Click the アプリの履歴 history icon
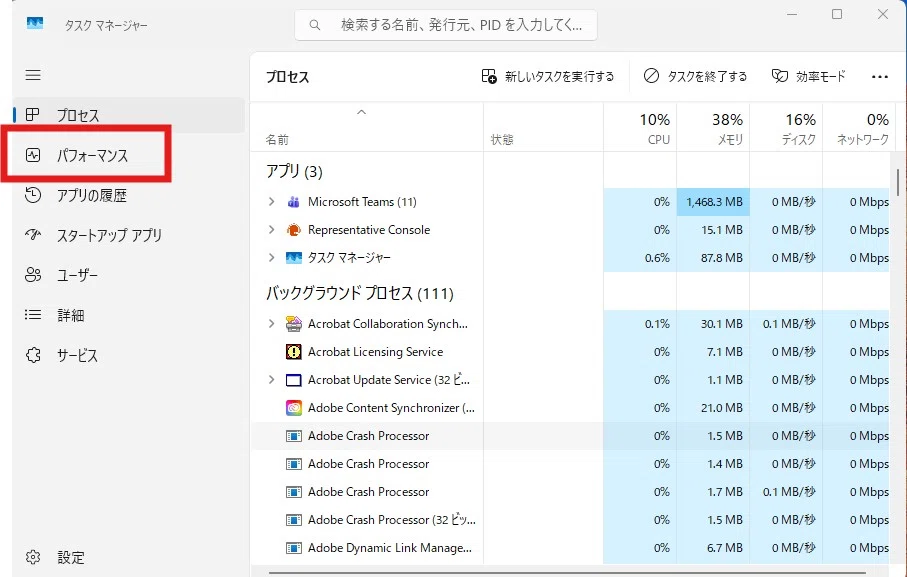The height and width of the screenshot is (577, 907). pyautogui.click(x=33, y=195)
